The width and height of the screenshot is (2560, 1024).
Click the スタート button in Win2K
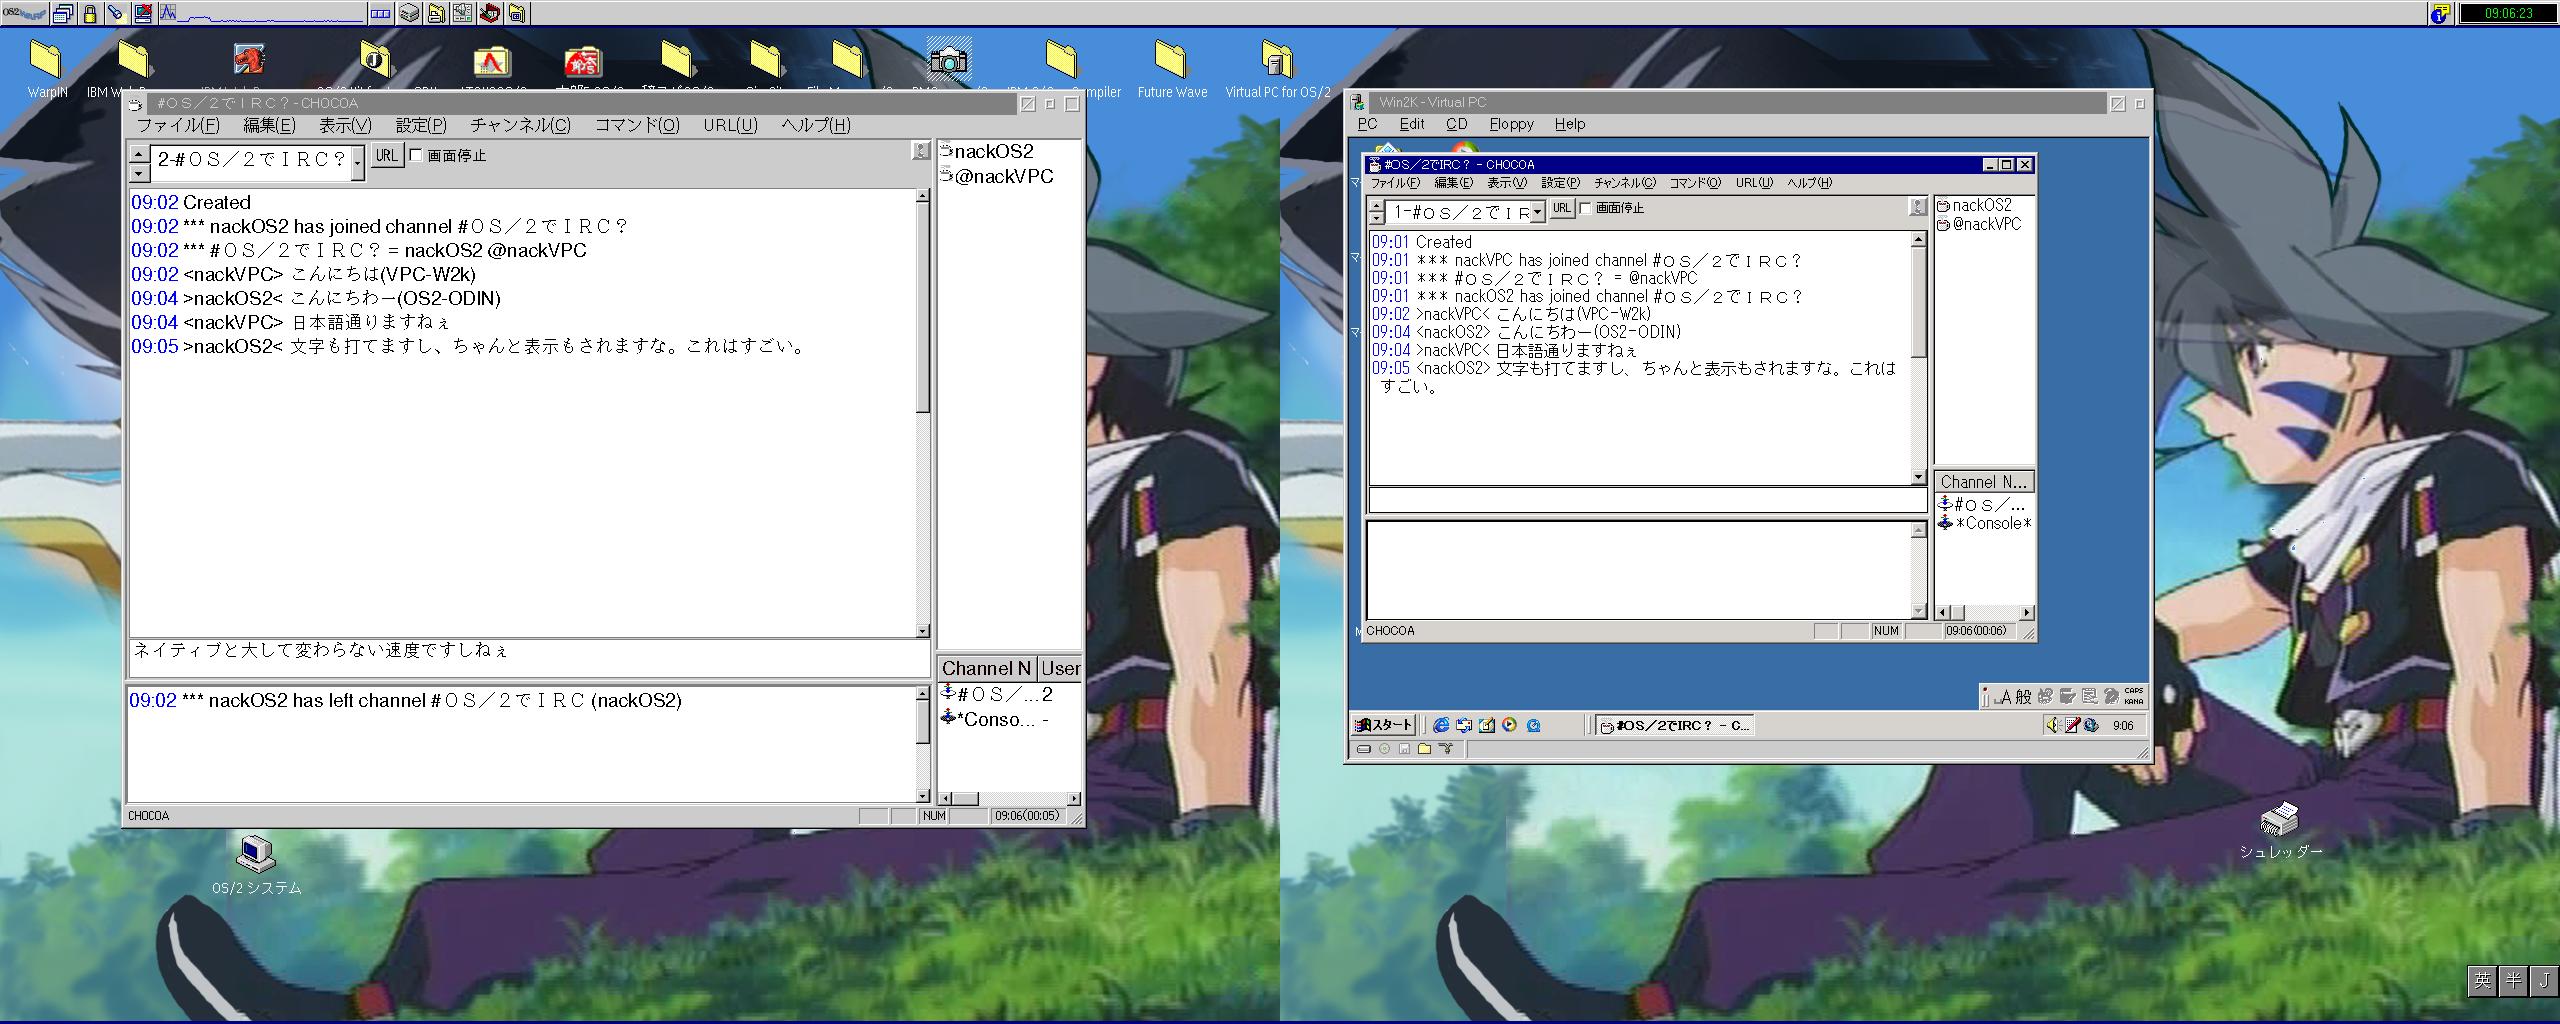[x=1384, y=725]
